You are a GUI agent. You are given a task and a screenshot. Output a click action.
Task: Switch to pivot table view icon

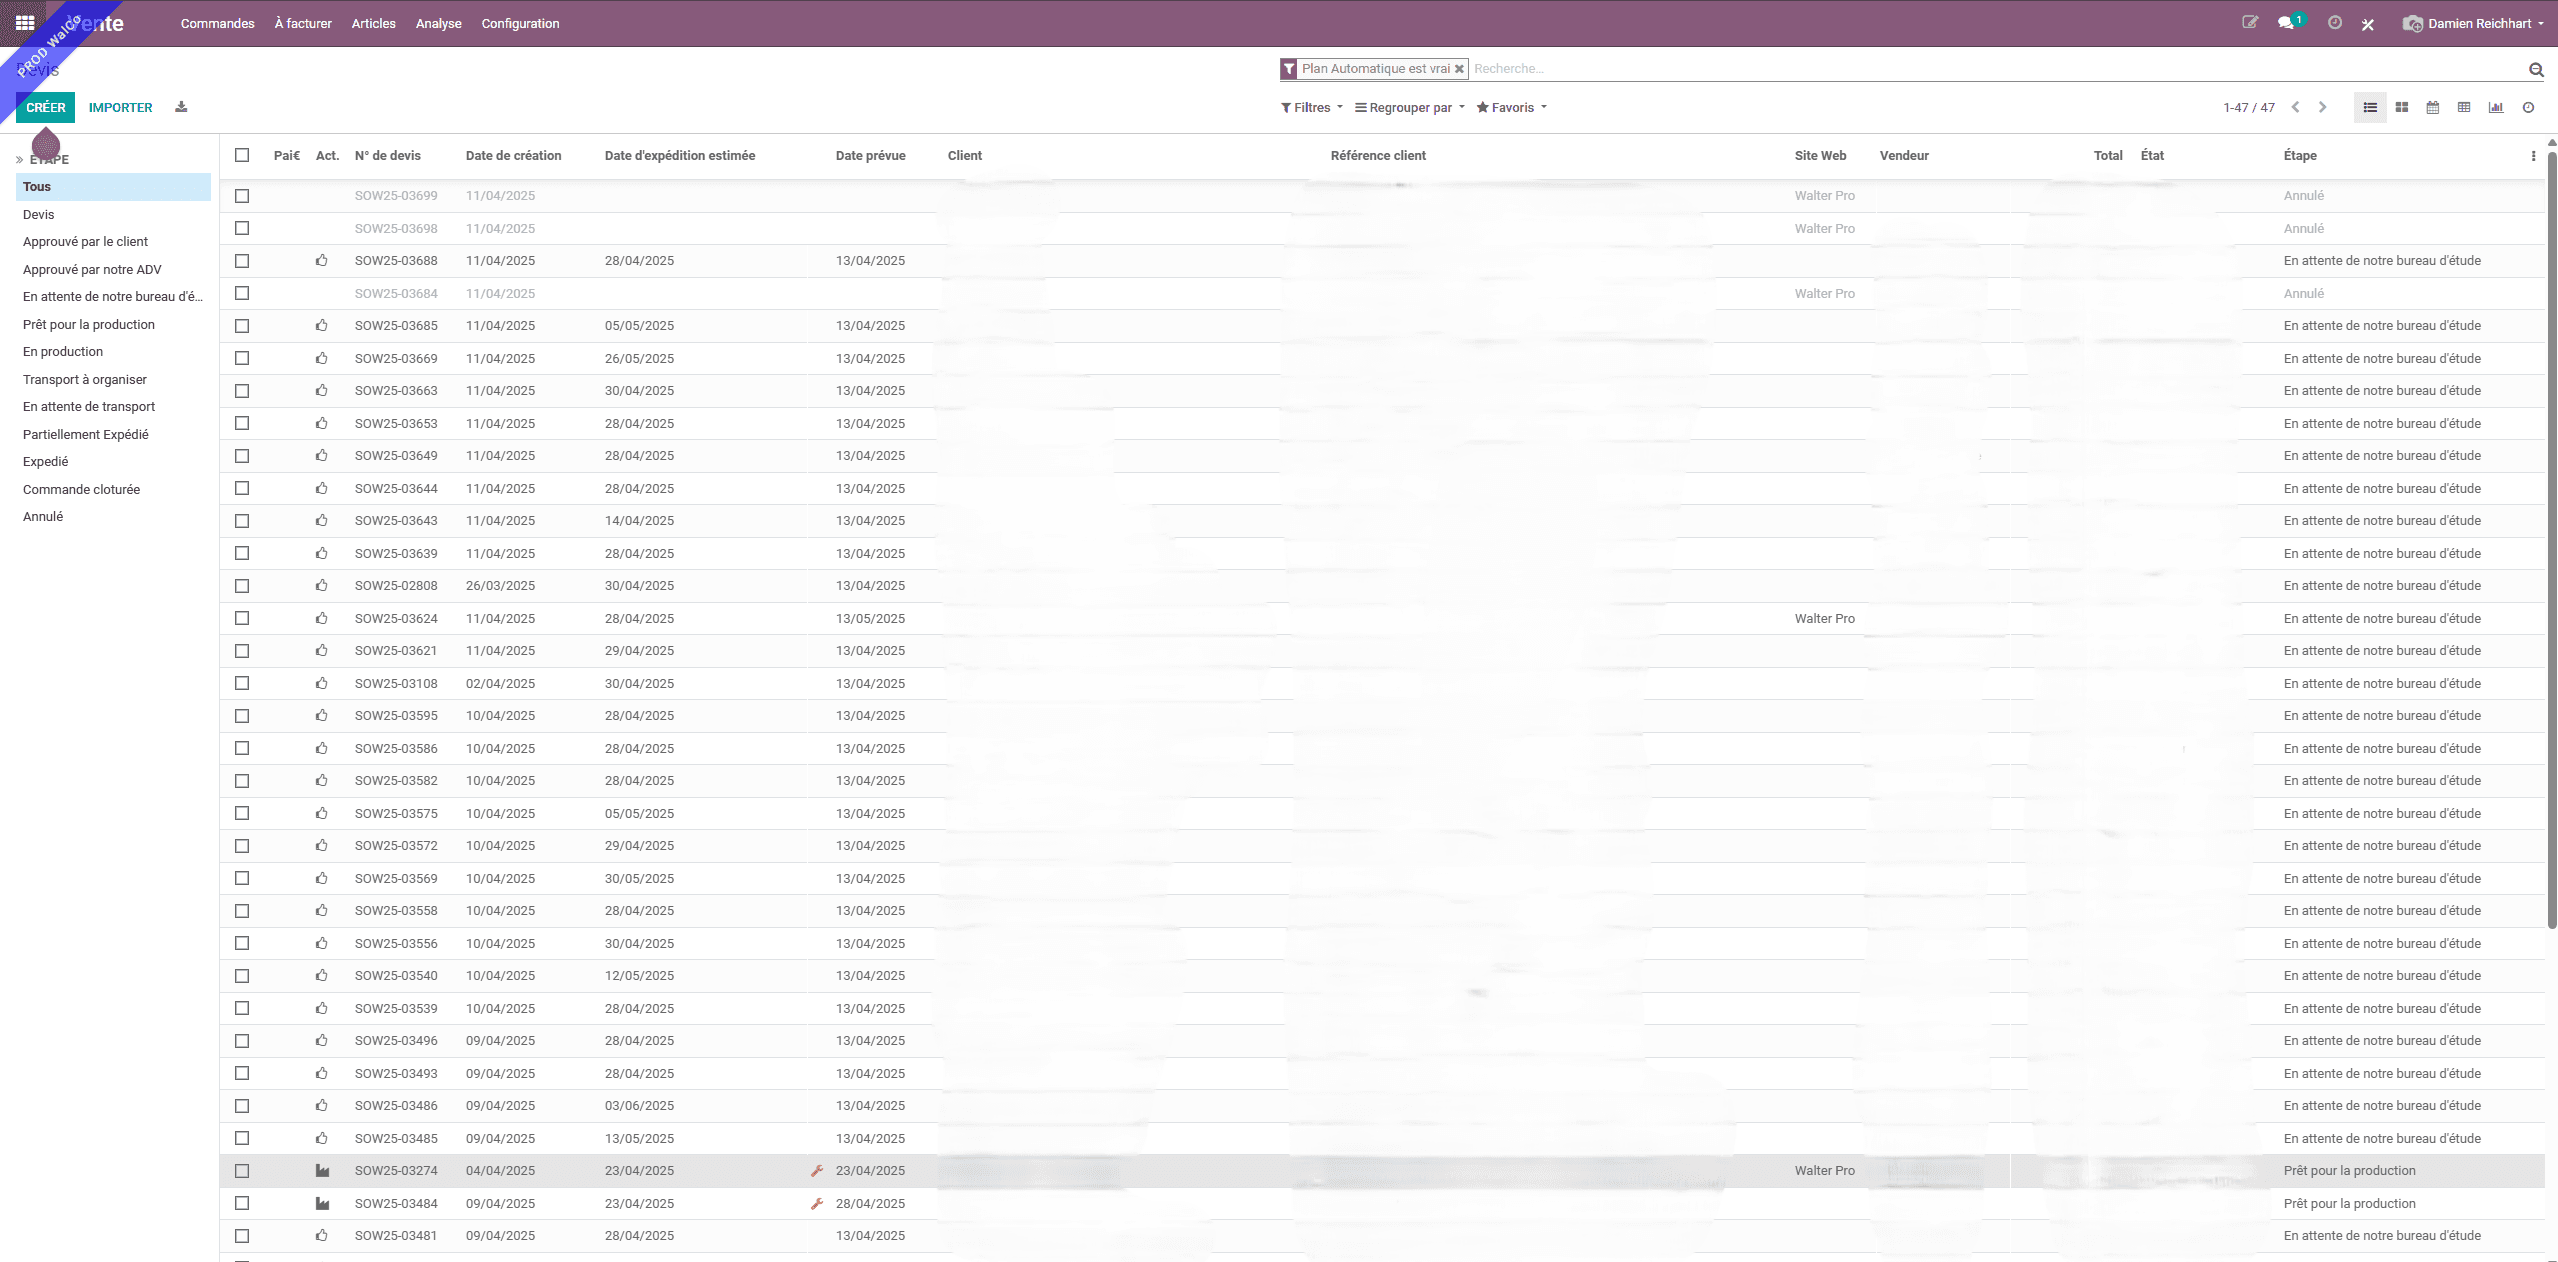[x=2464, y=107]
